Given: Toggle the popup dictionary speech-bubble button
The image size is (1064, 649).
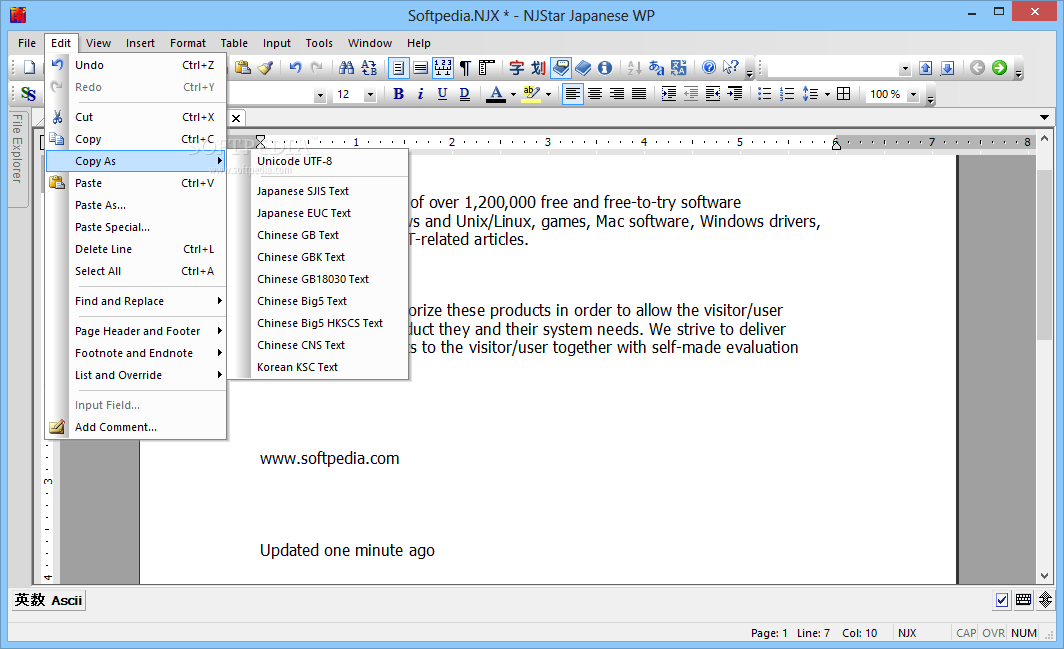Looking at the screenshot, I should [x=560, y=67].
